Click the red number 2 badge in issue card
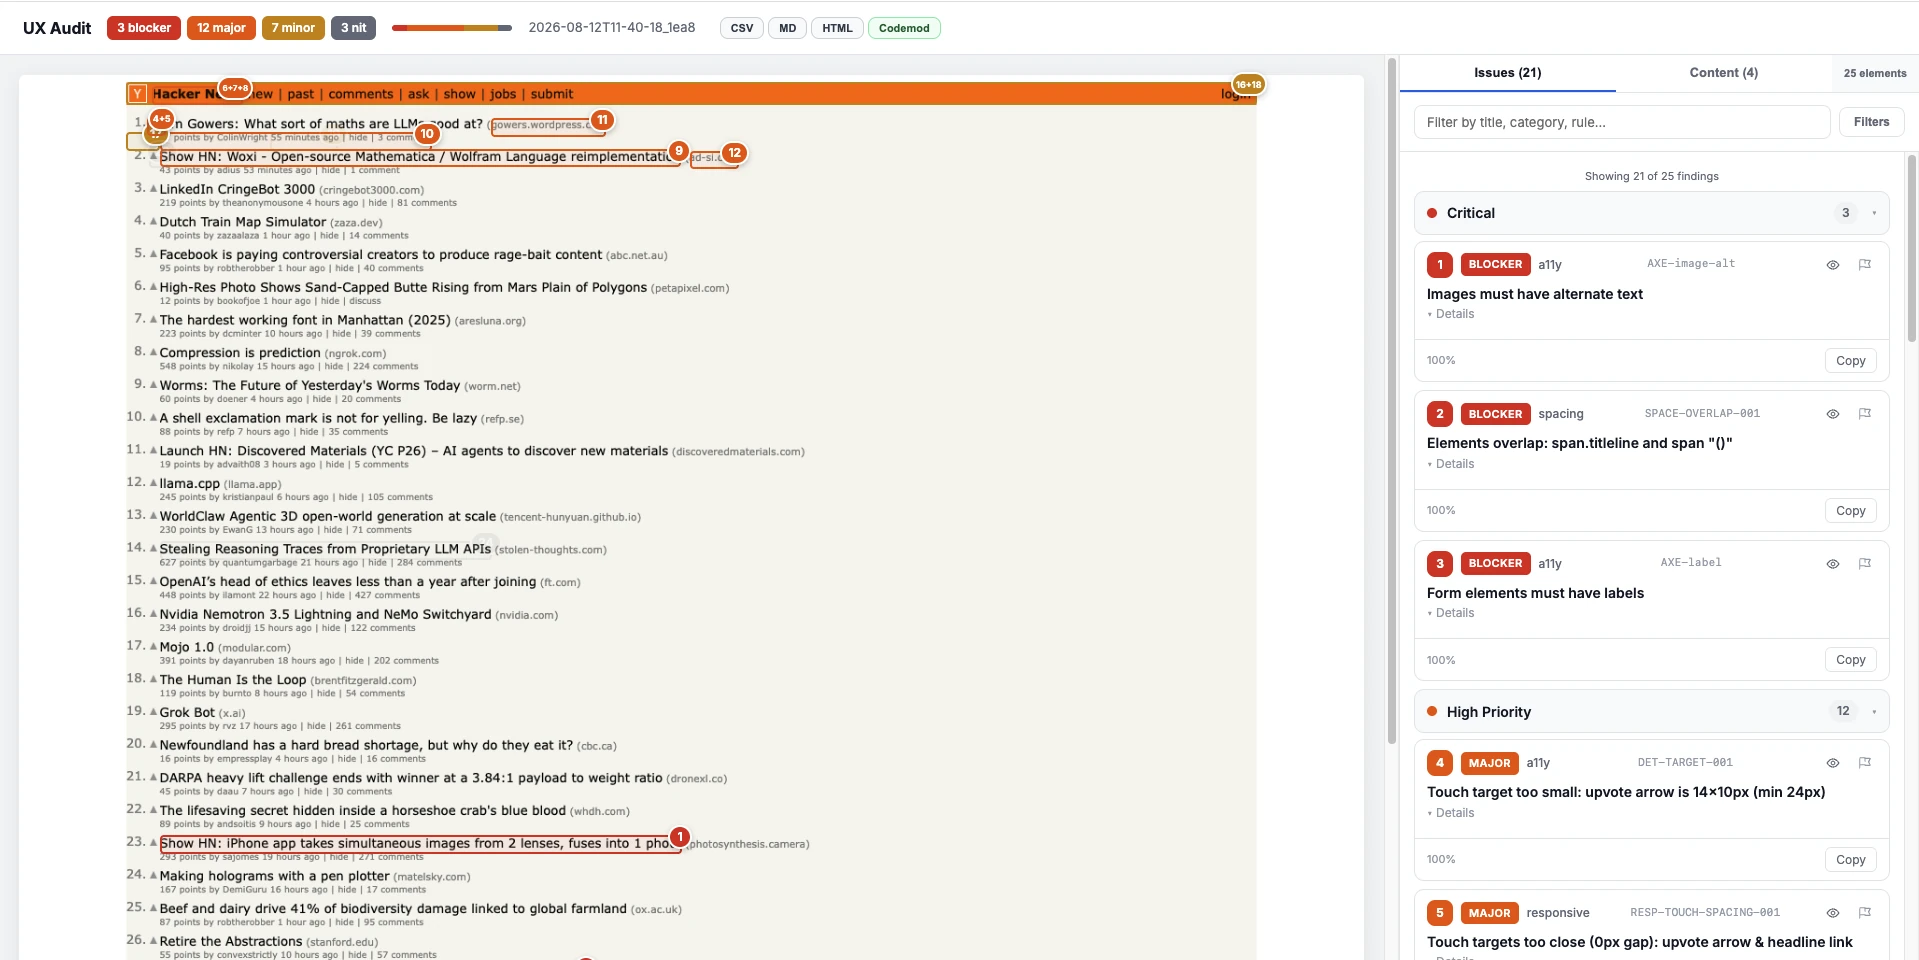This screenshot has height=960, width=1919. [1440, 414]
